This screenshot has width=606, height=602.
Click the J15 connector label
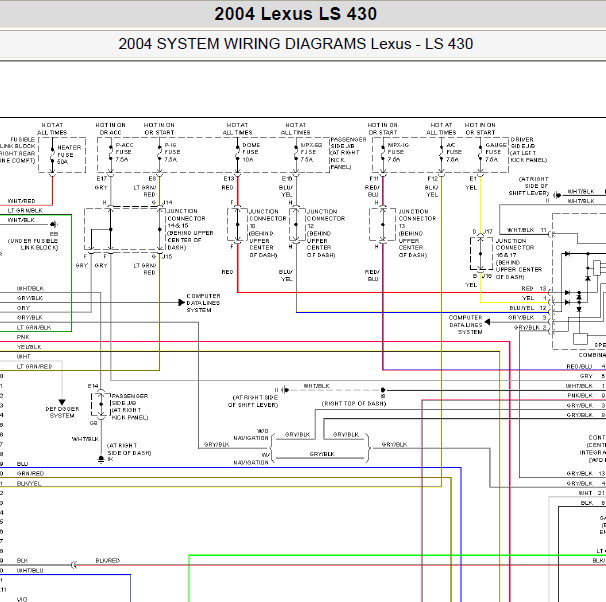click(x=167, y=256)
